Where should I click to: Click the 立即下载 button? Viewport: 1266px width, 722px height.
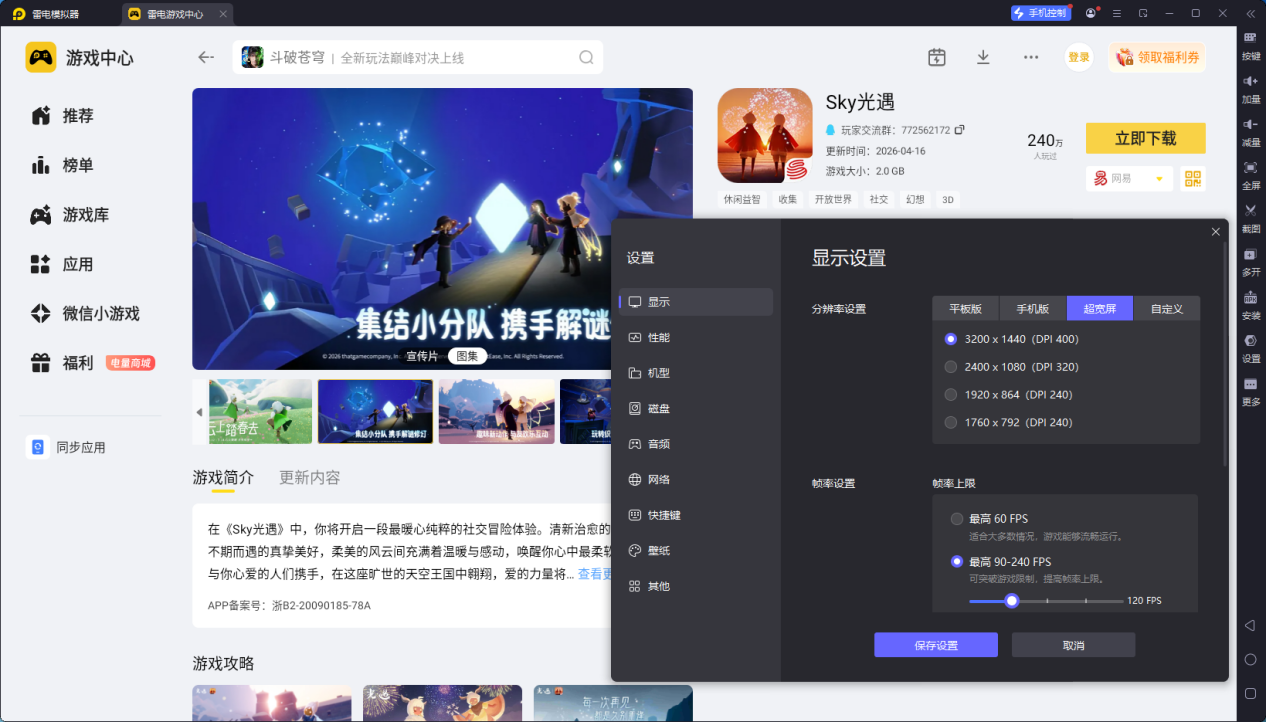coord(1145,139)
